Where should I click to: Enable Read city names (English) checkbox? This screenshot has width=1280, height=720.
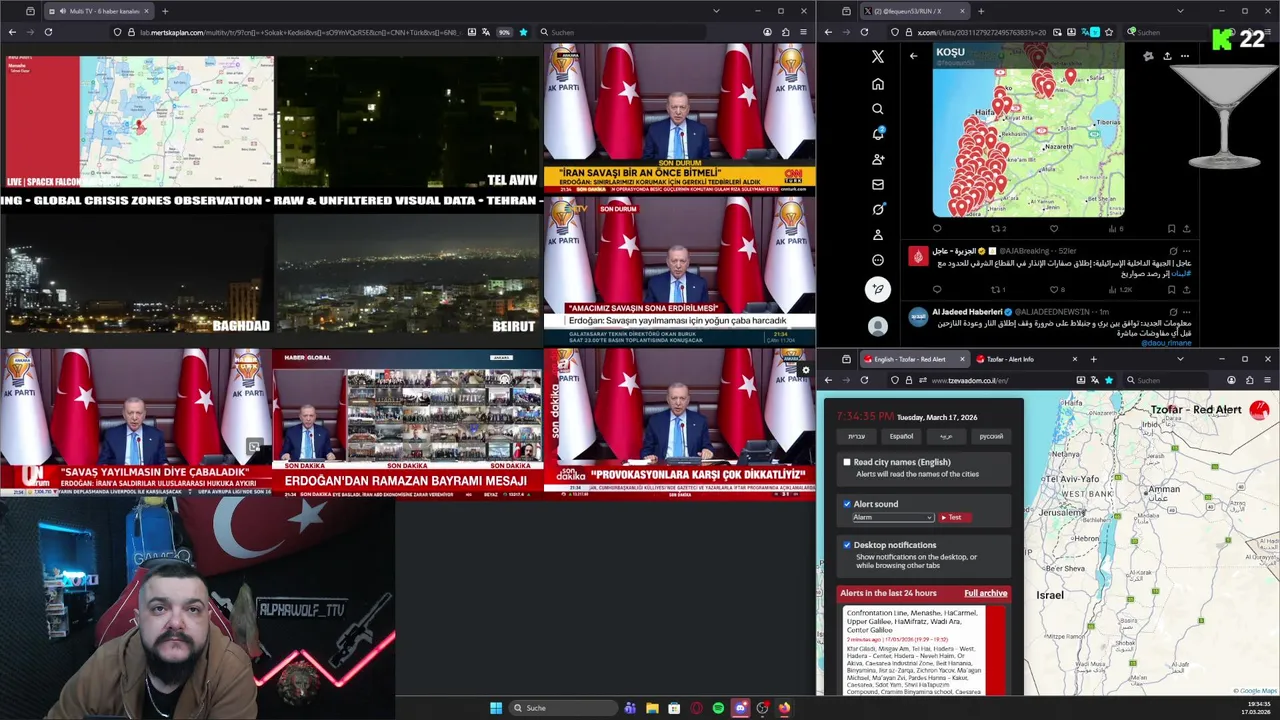tap(847, 462)
